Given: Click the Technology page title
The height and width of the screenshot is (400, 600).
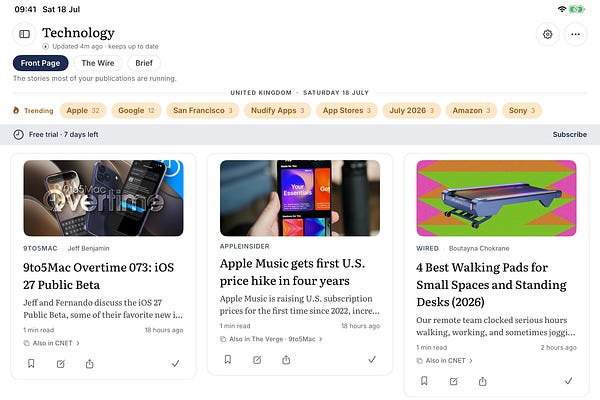Looking at the screenshot, I should [x=78, y=33].
